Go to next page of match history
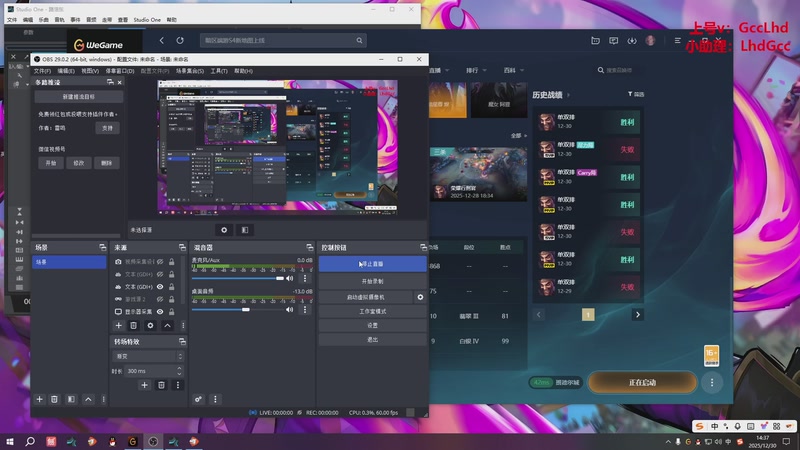Screen dimensions: 800x450 637,315
